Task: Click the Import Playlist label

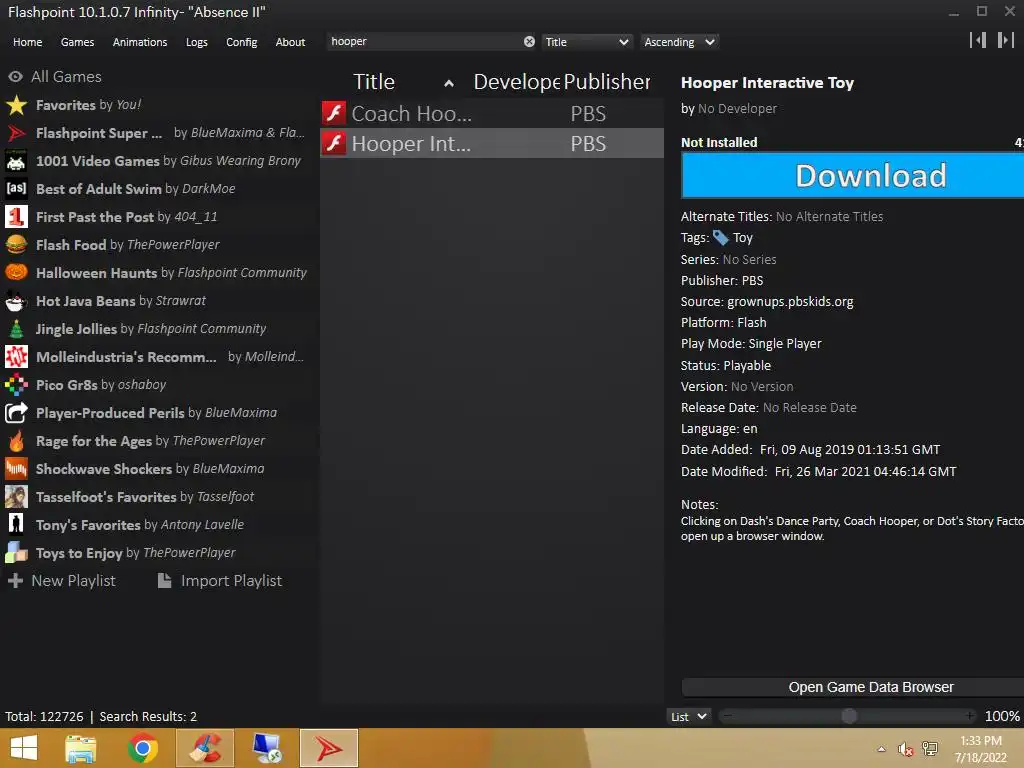Action: 231,581
